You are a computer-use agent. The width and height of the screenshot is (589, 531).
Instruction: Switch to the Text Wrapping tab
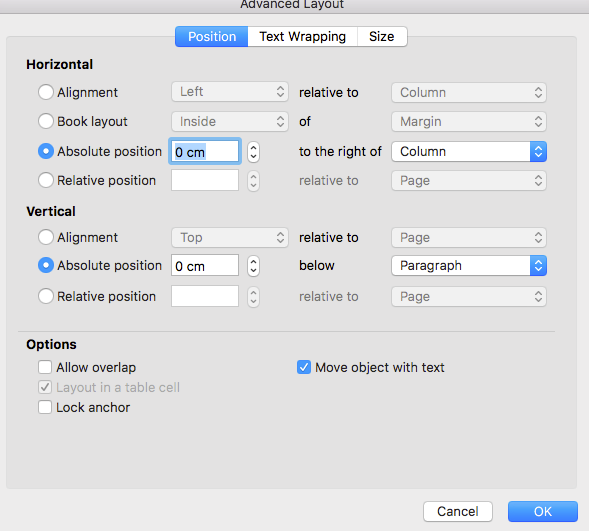(x=302, y=36)
